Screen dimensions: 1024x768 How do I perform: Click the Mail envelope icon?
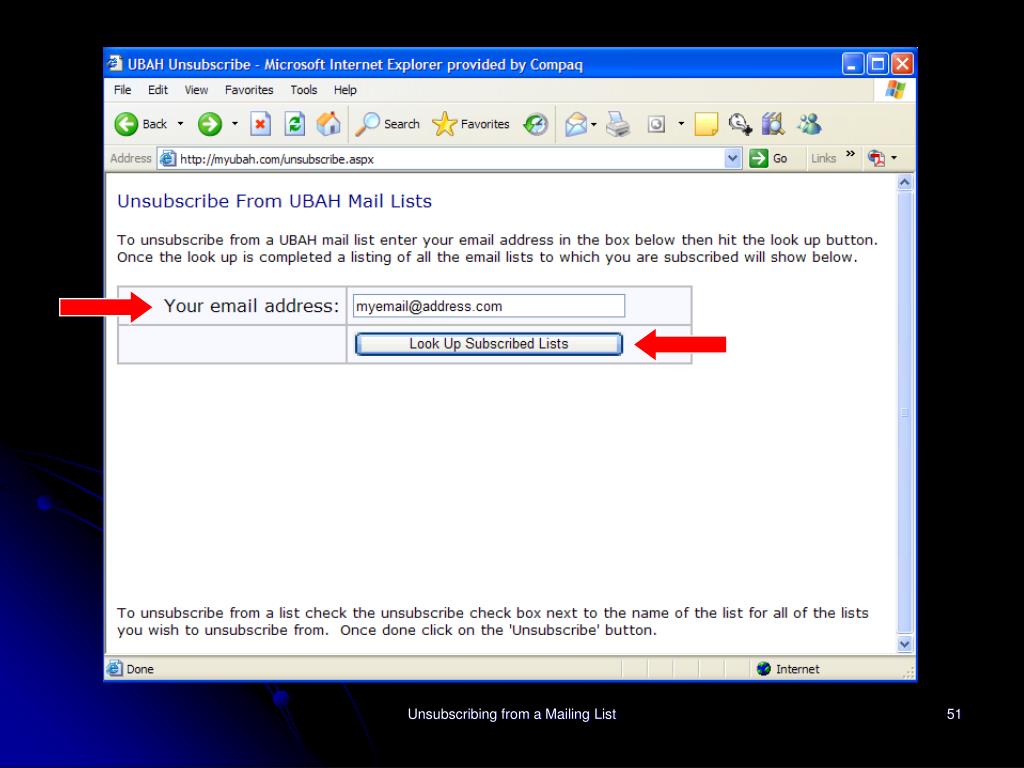pos(576,124)
